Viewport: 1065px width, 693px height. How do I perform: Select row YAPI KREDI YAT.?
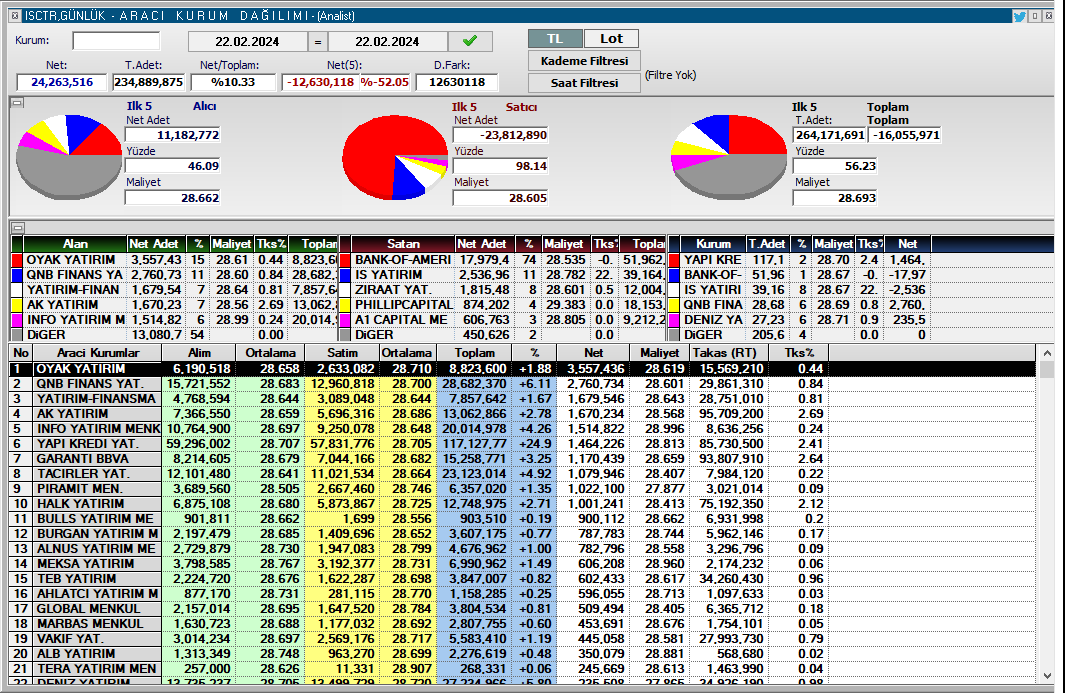click(x=523, y=444)
